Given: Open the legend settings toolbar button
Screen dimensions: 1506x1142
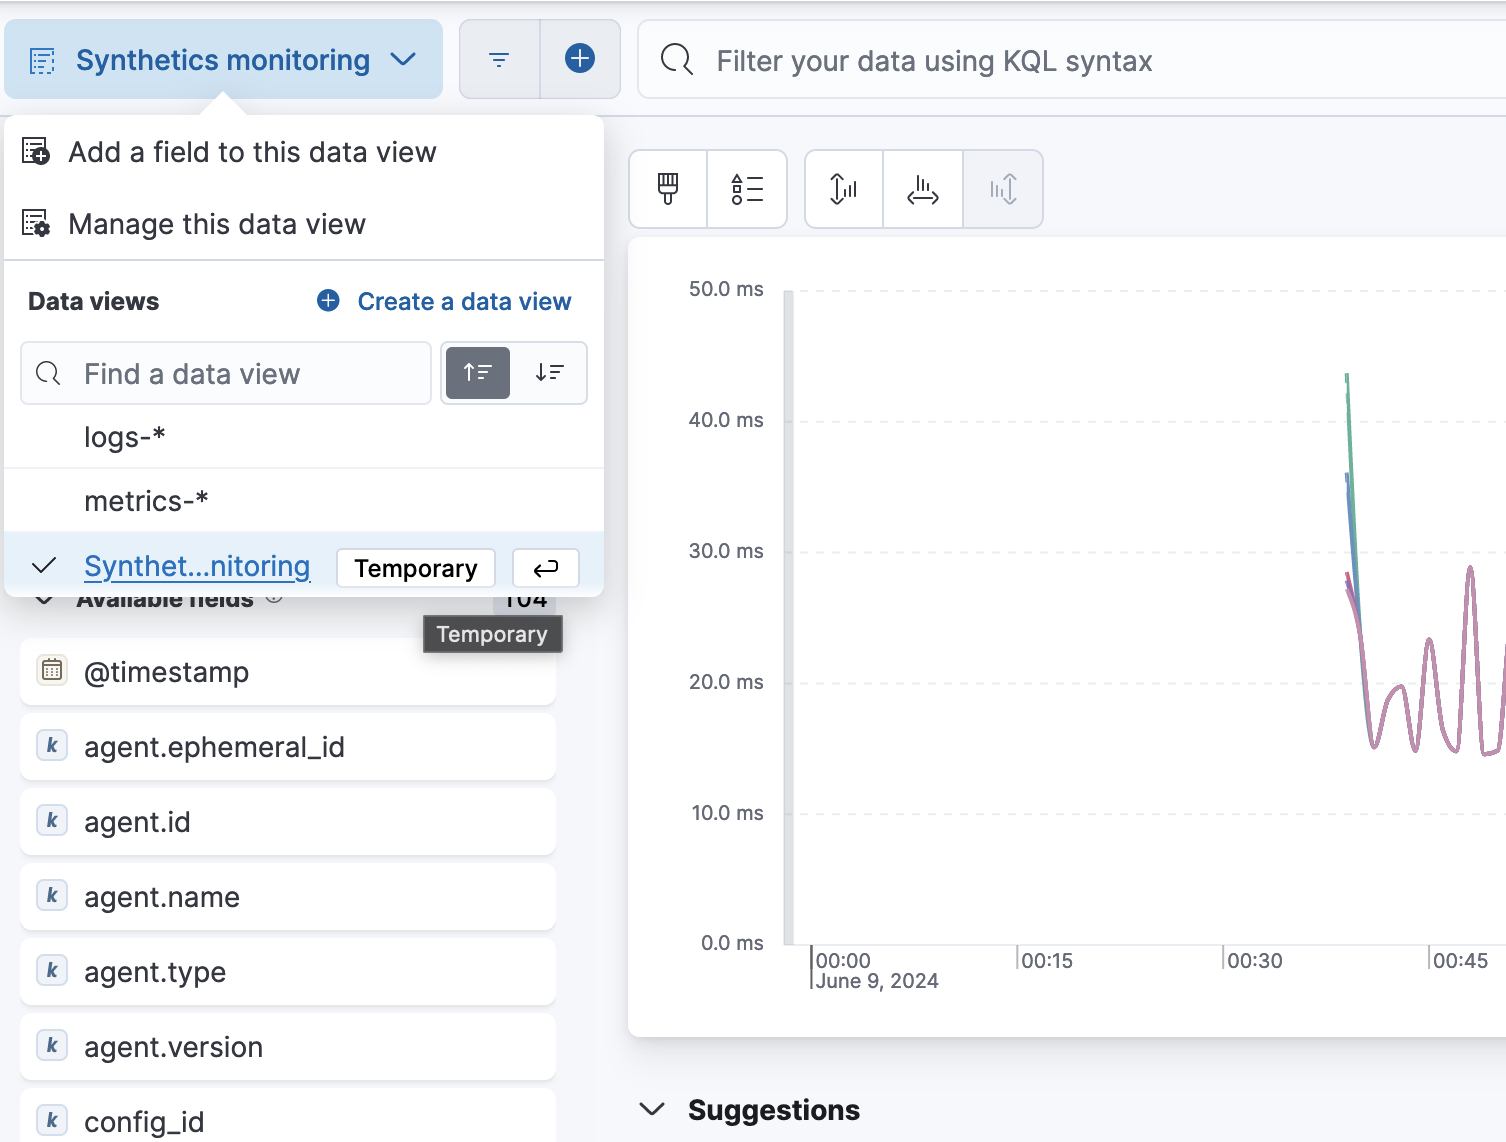Looking at the screenshot, I should [747, 189].
